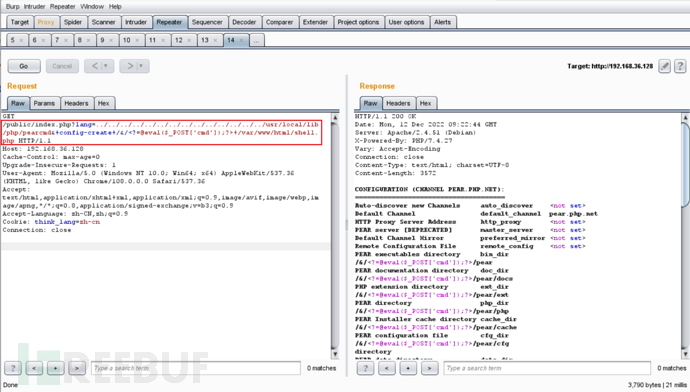Jump to next match in response search
Screen dimensions: 690x392
coord(429,368)
